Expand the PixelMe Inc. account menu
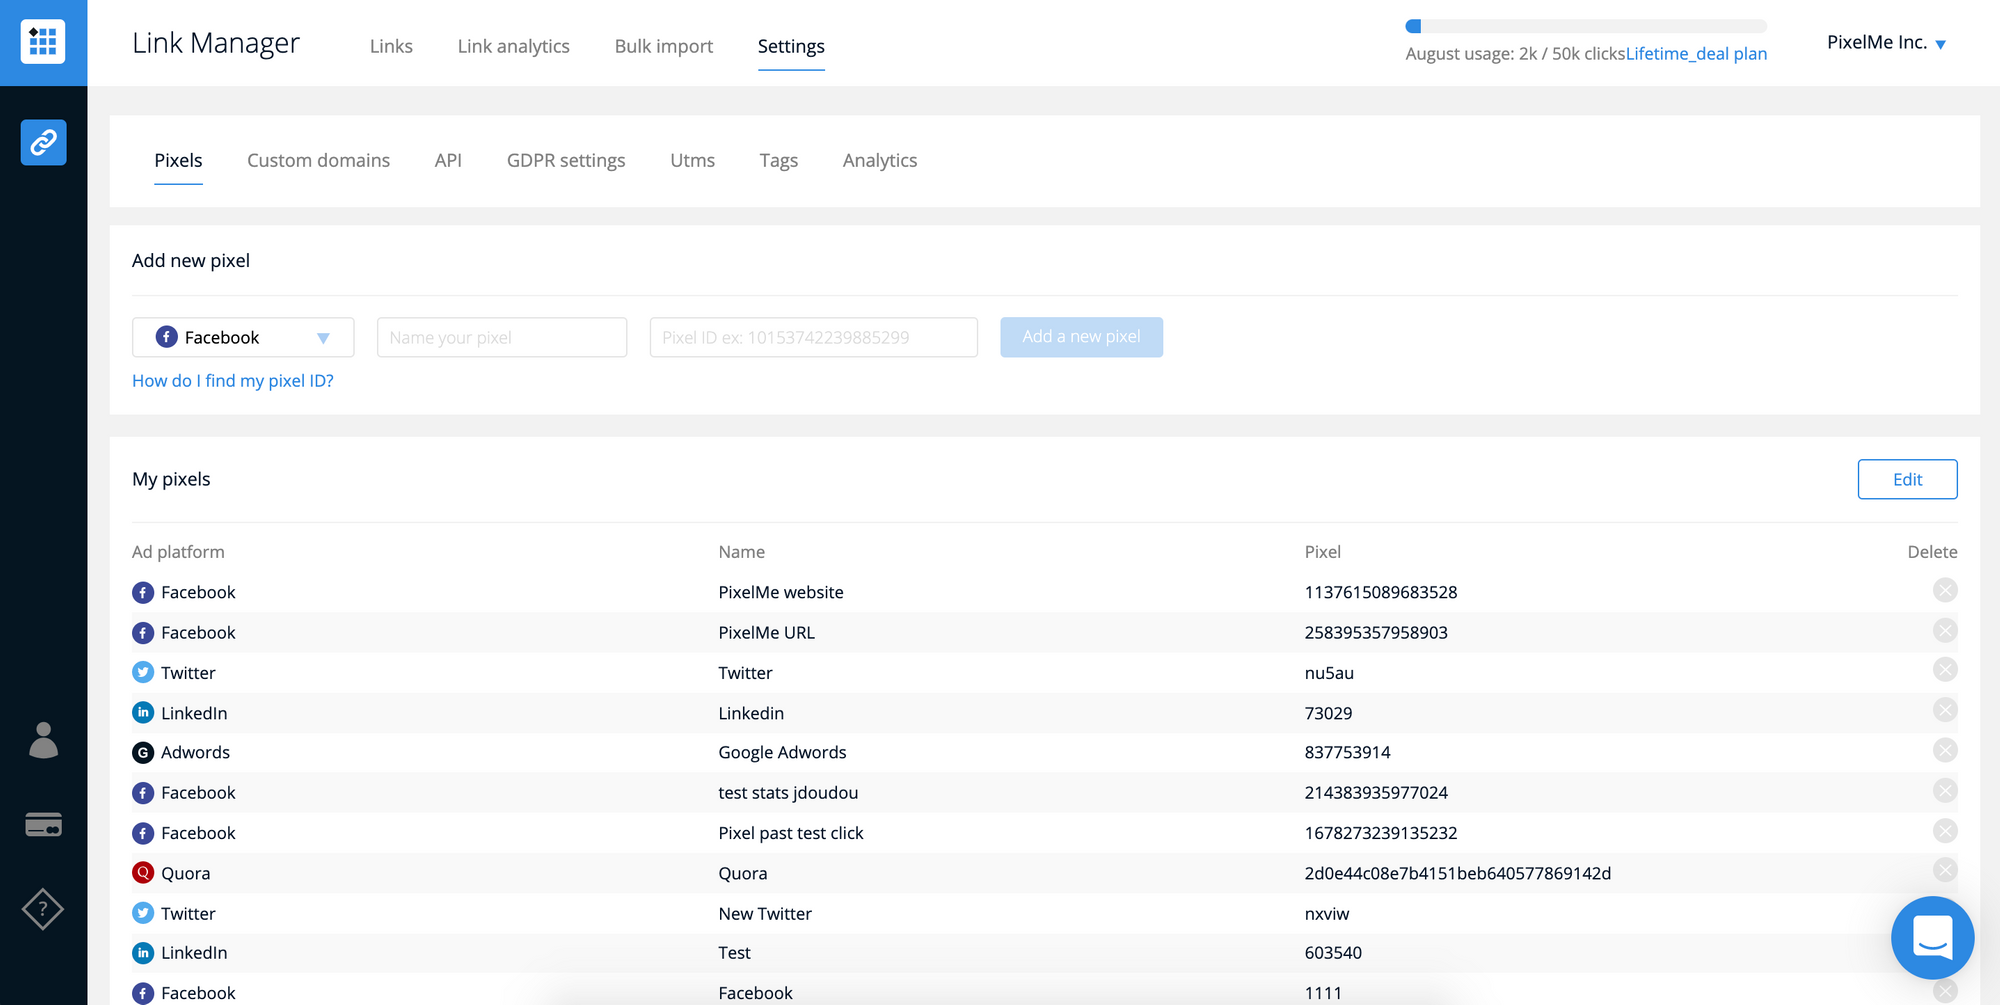The width and height of the screenshot is (2000, 1005). pos(1886,42)
